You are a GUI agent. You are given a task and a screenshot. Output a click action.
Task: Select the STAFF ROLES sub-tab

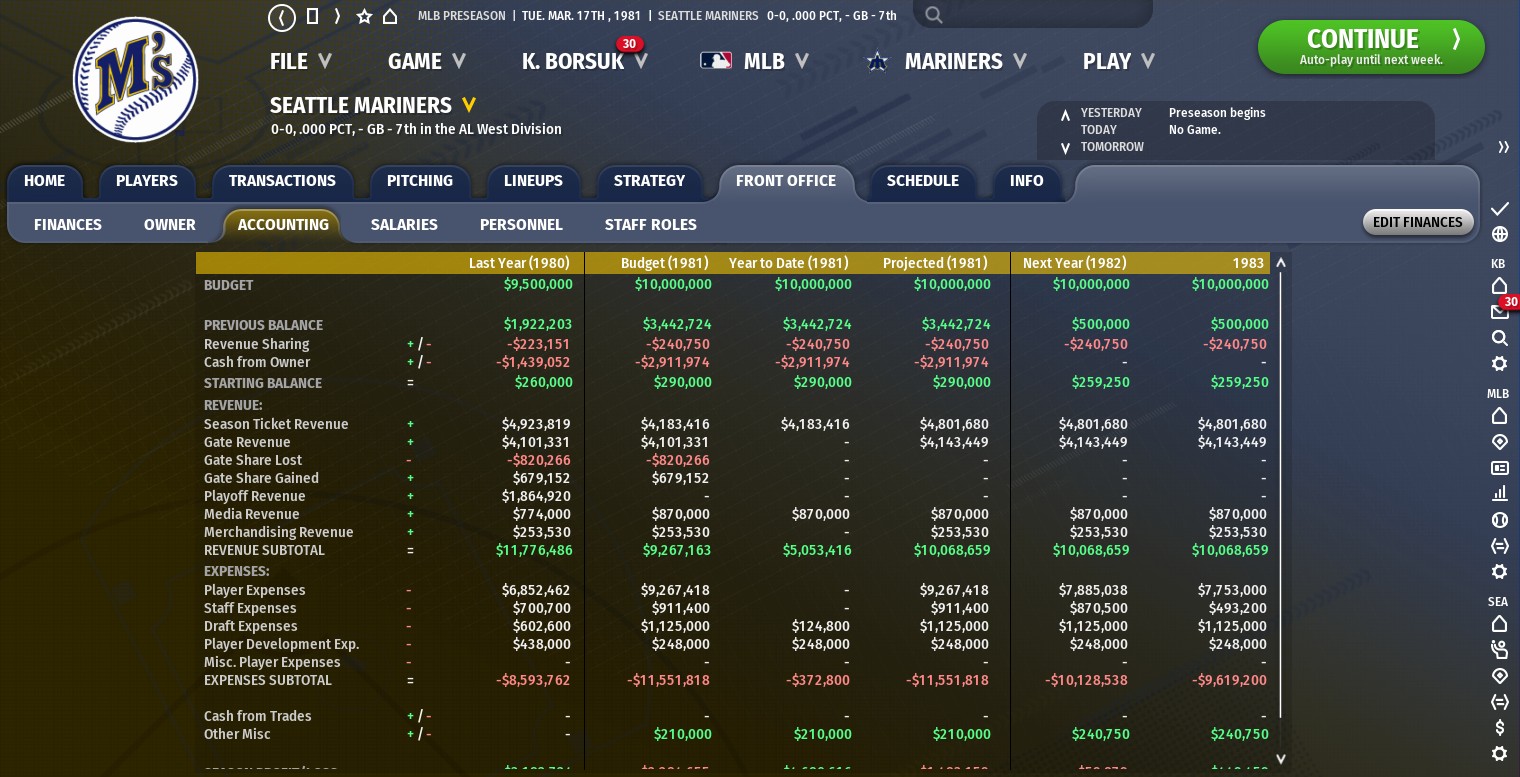(650, 225)
